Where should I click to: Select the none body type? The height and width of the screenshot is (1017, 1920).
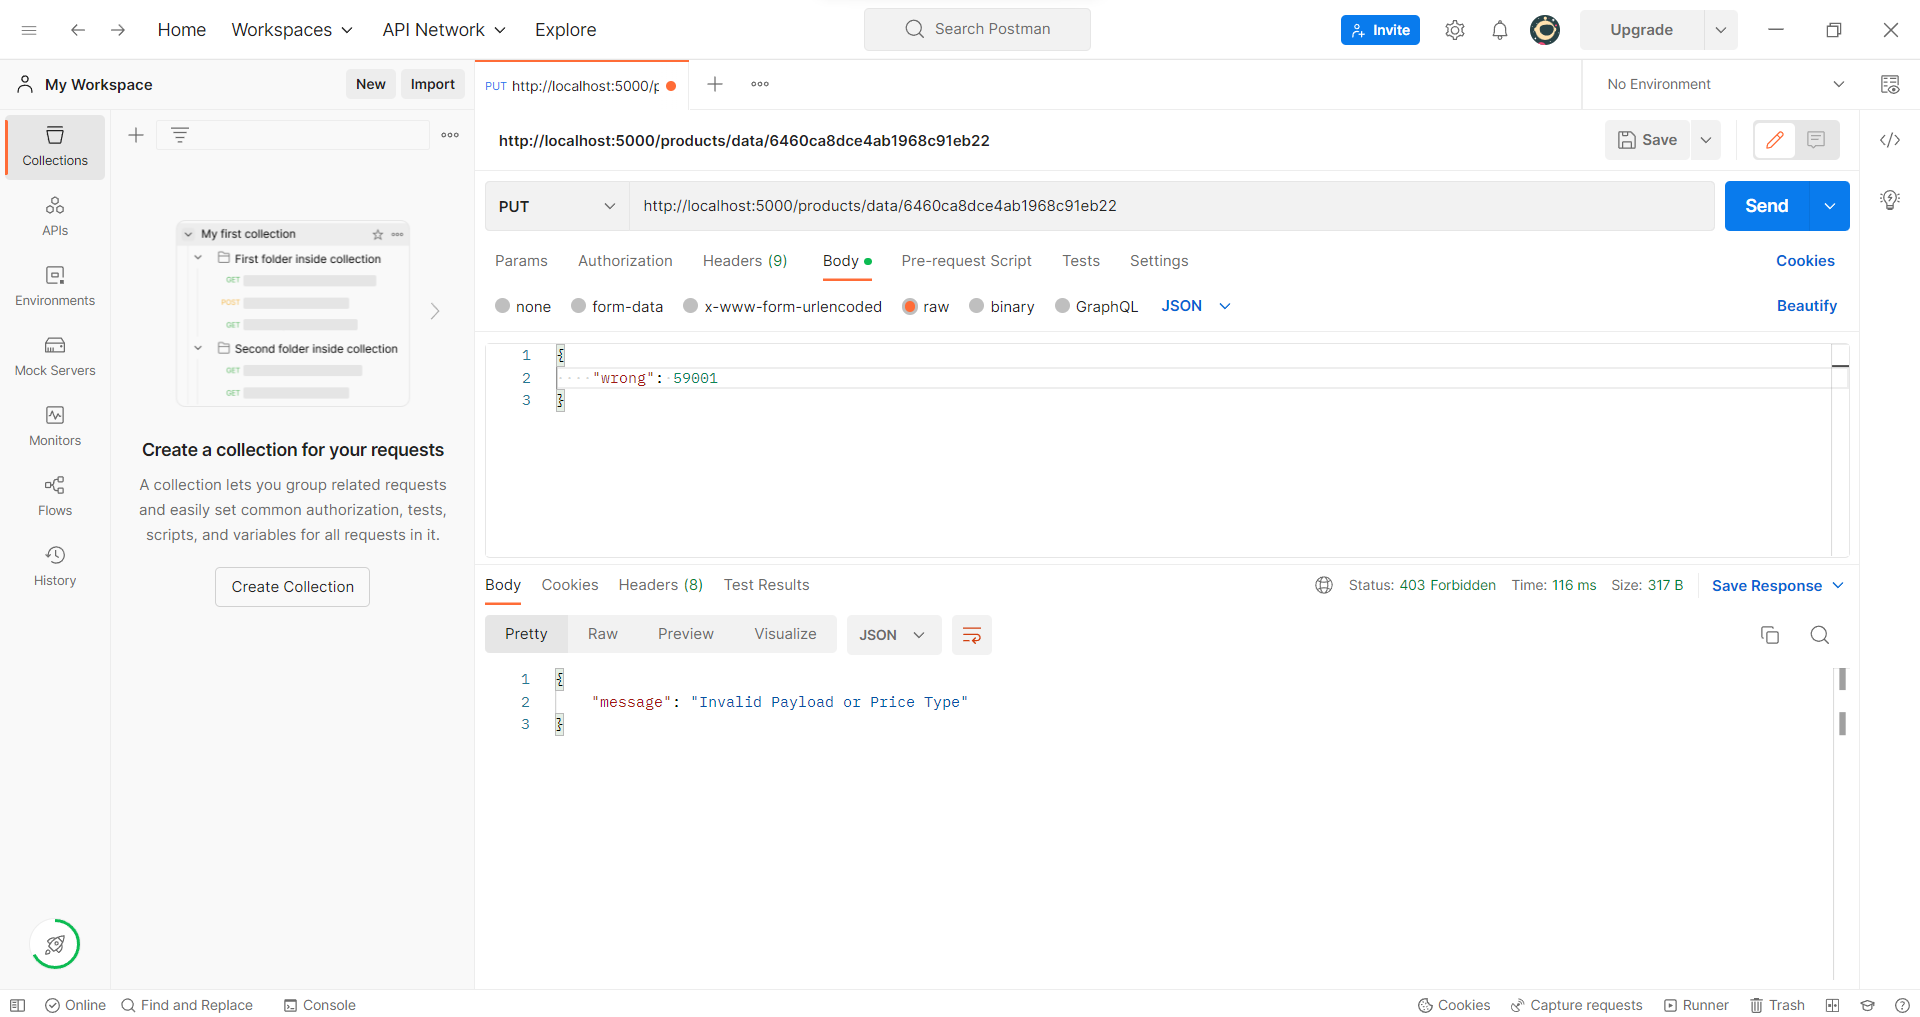[503, 306]
